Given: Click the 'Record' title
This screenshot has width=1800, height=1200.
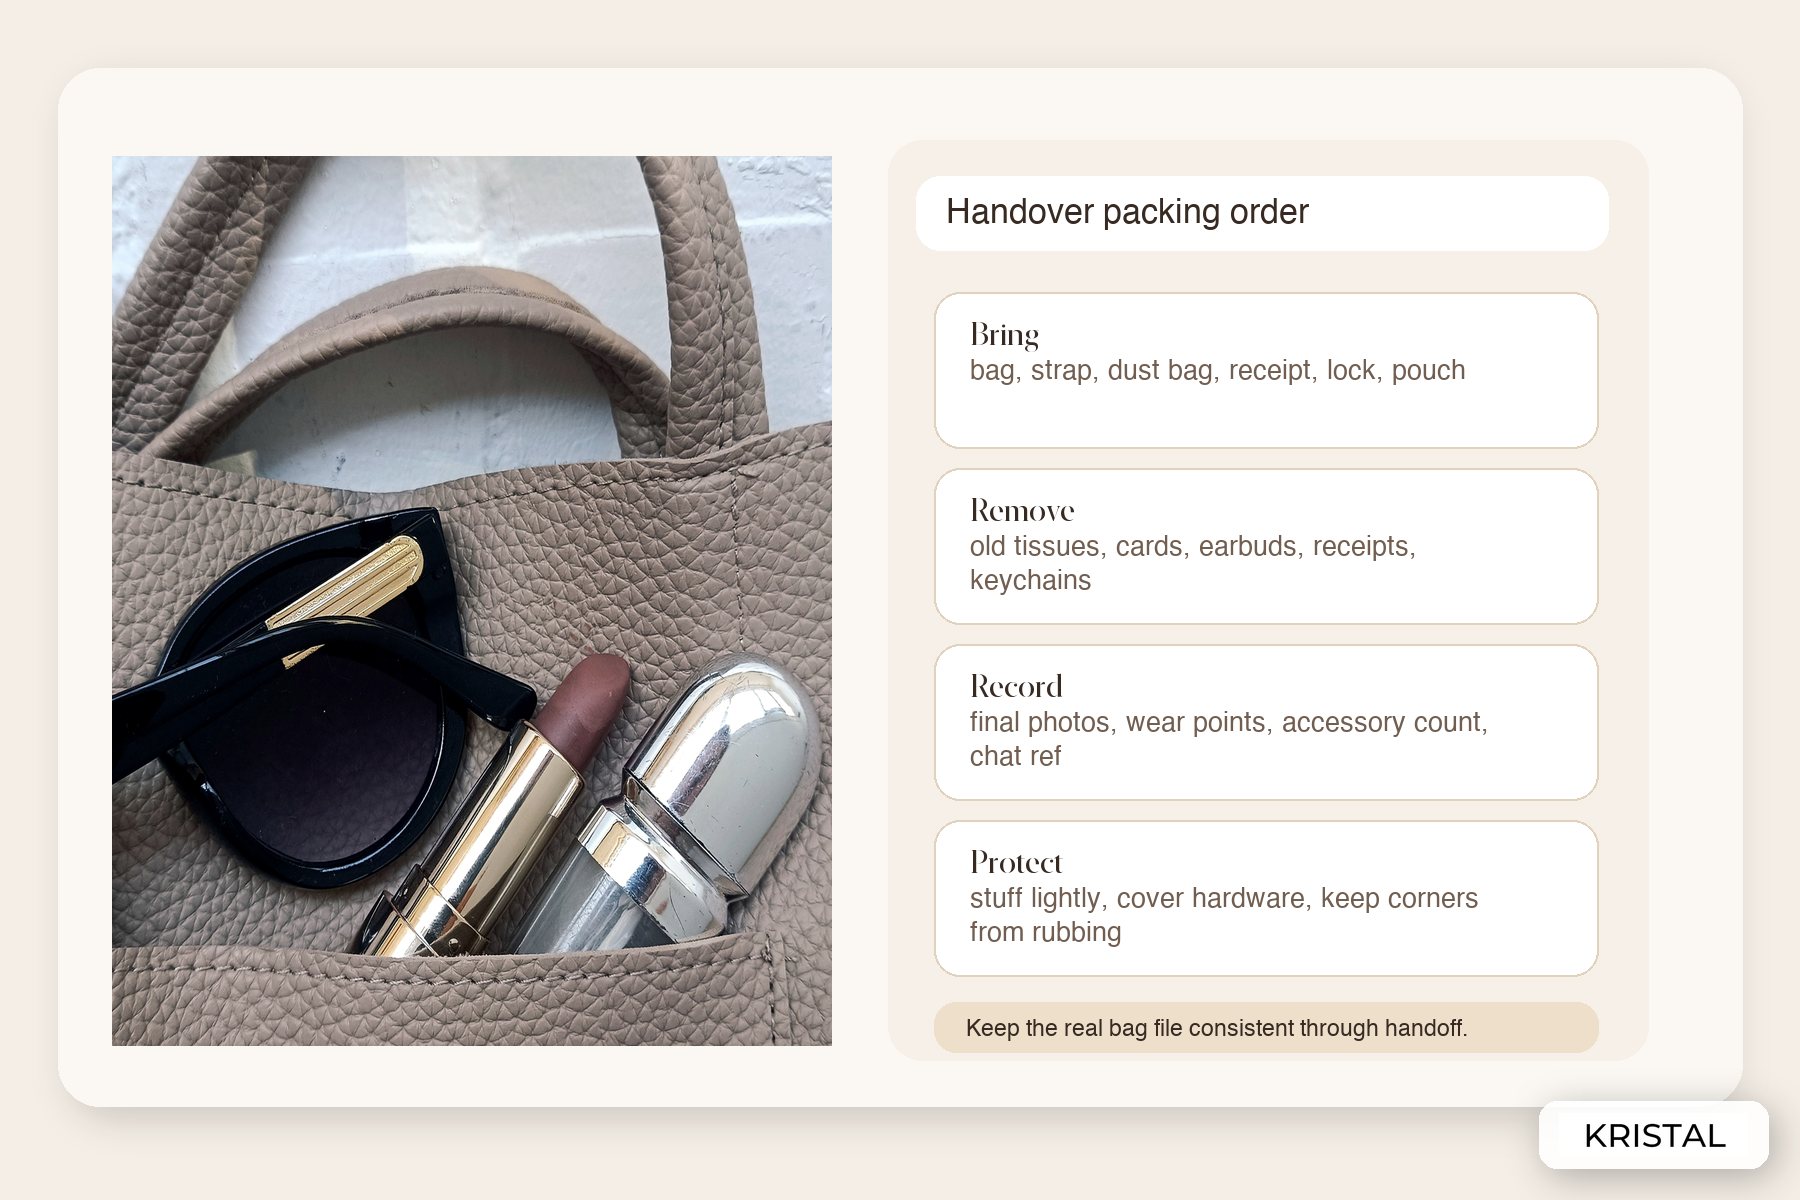Looking at the screenshot, I should [x=1016, y=687].
